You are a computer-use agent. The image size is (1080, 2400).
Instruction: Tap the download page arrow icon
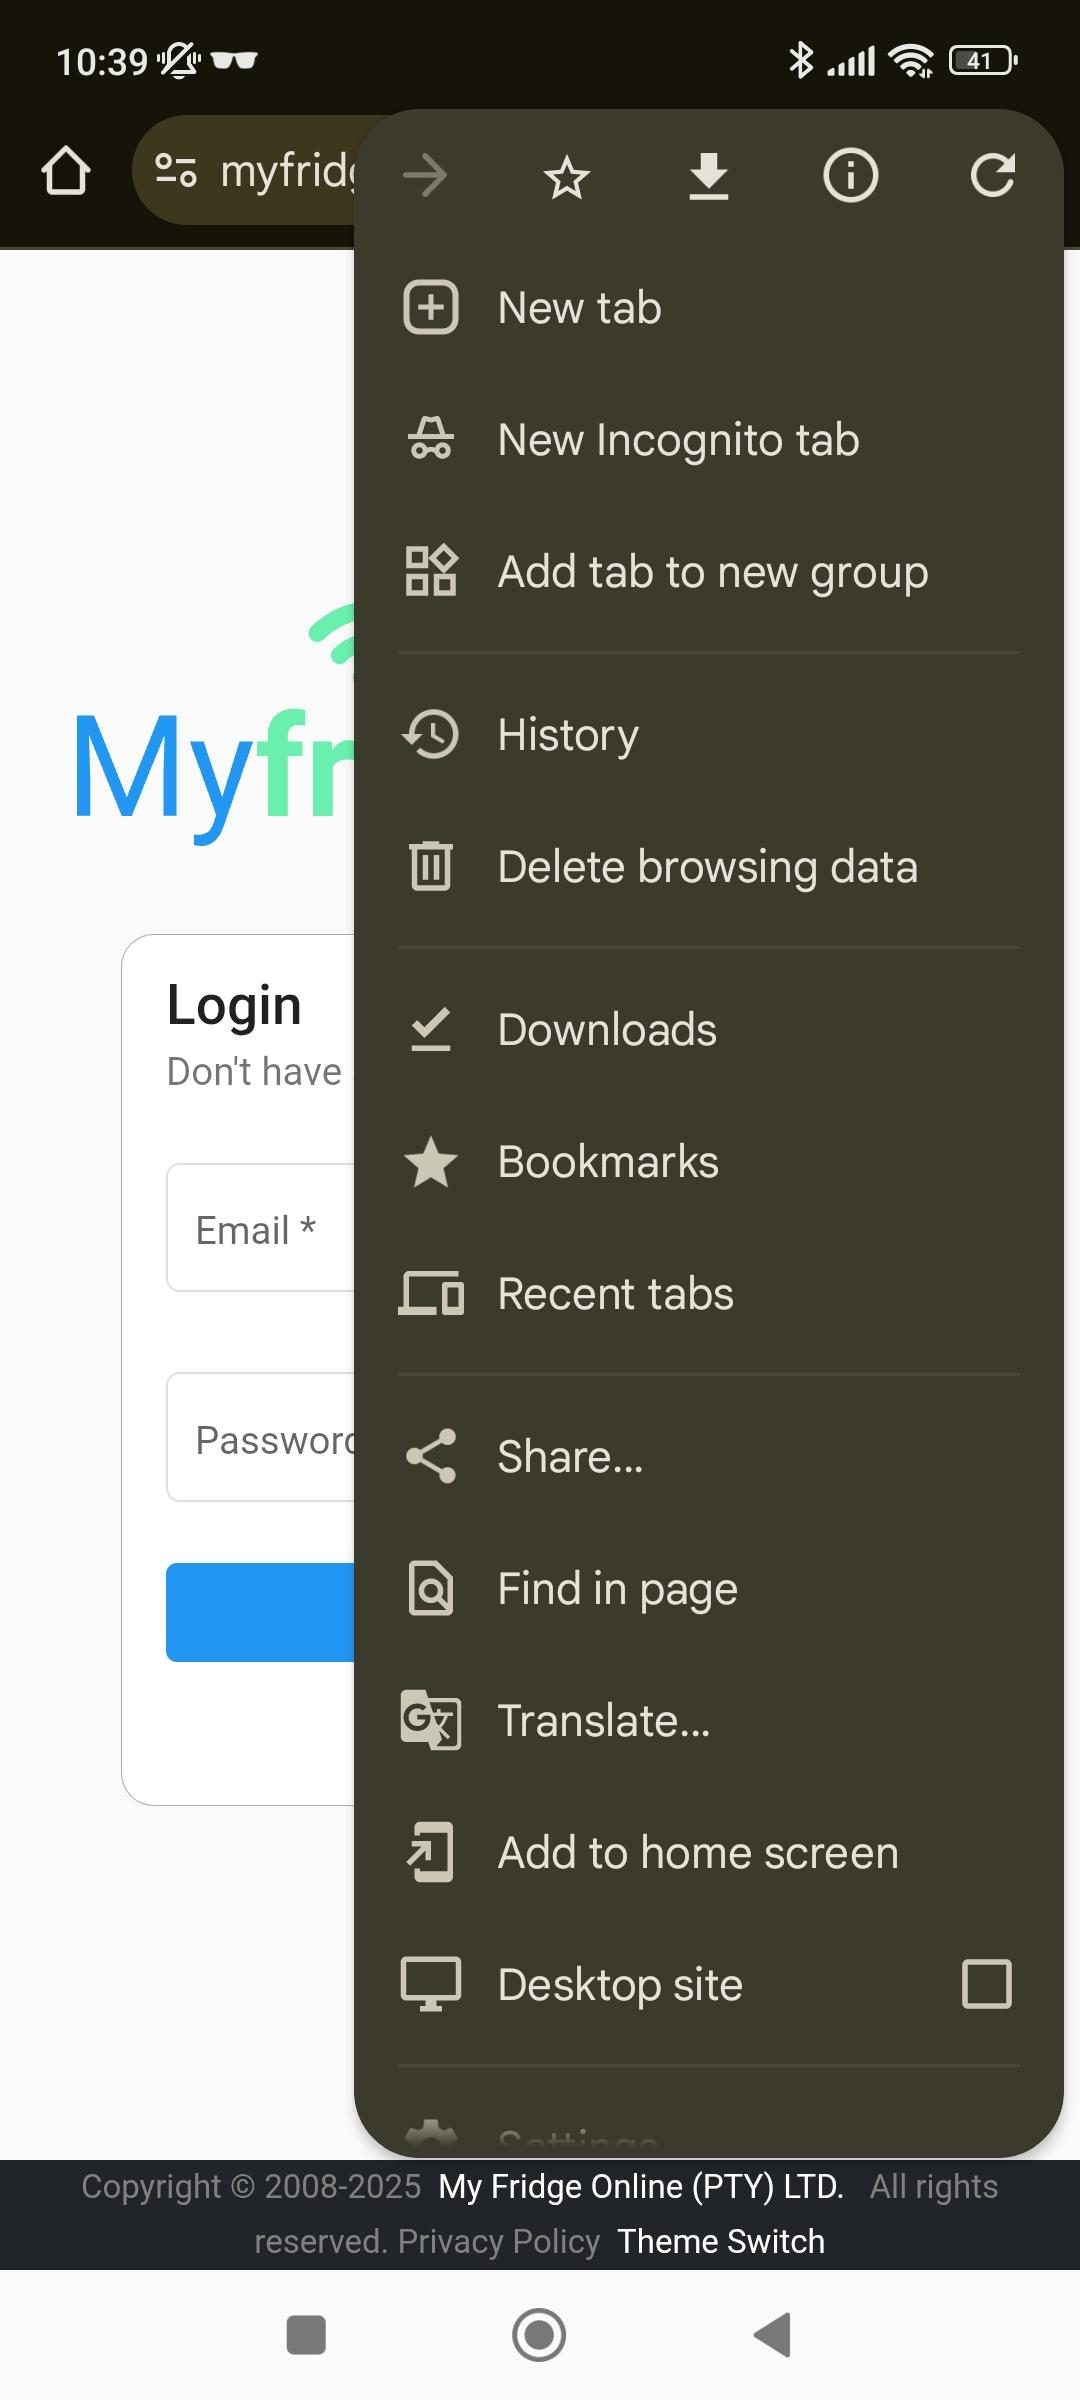(x=709, y=177)
